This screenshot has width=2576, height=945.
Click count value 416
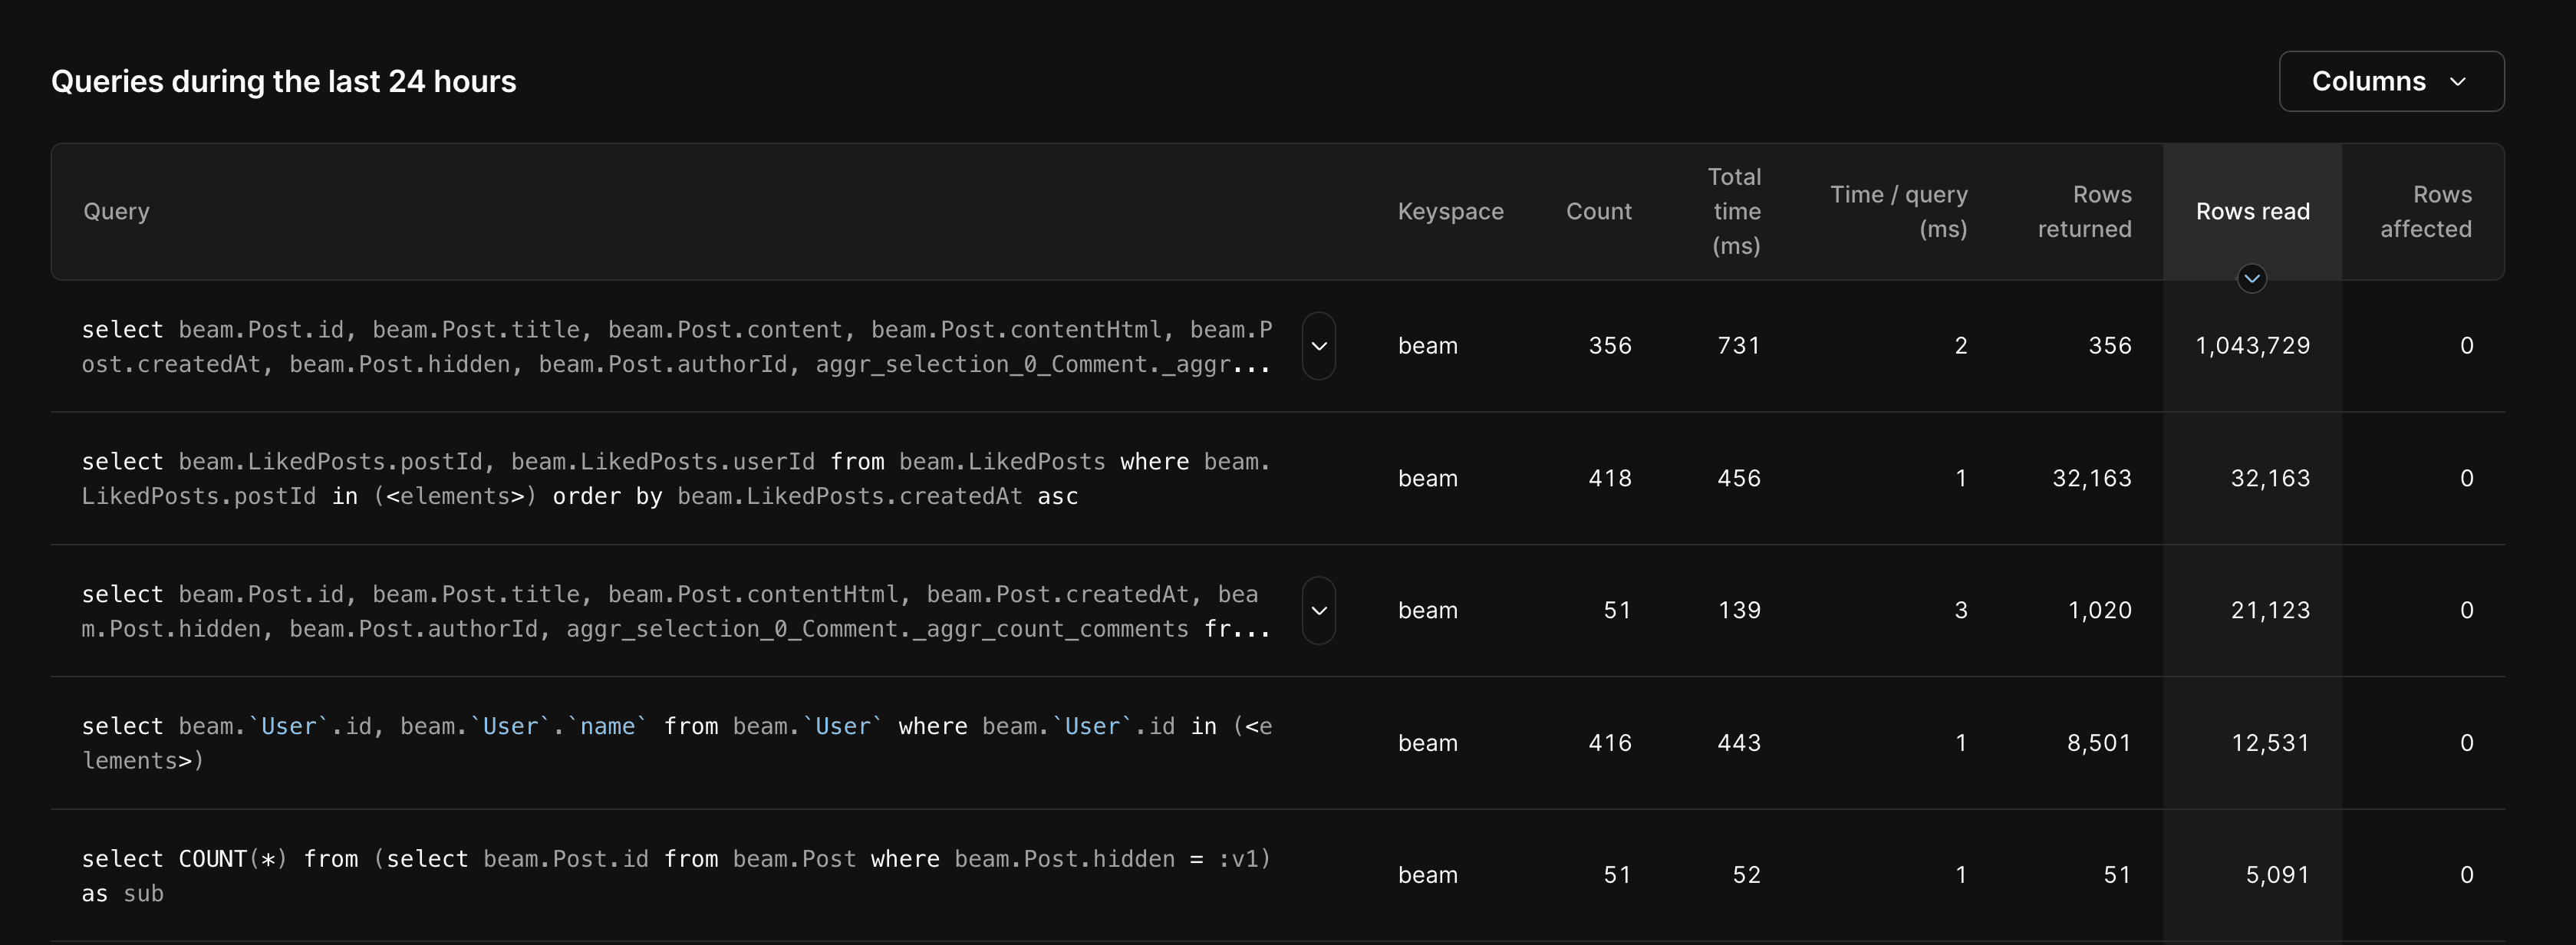pyautogui.click(x=1609, y=743)
